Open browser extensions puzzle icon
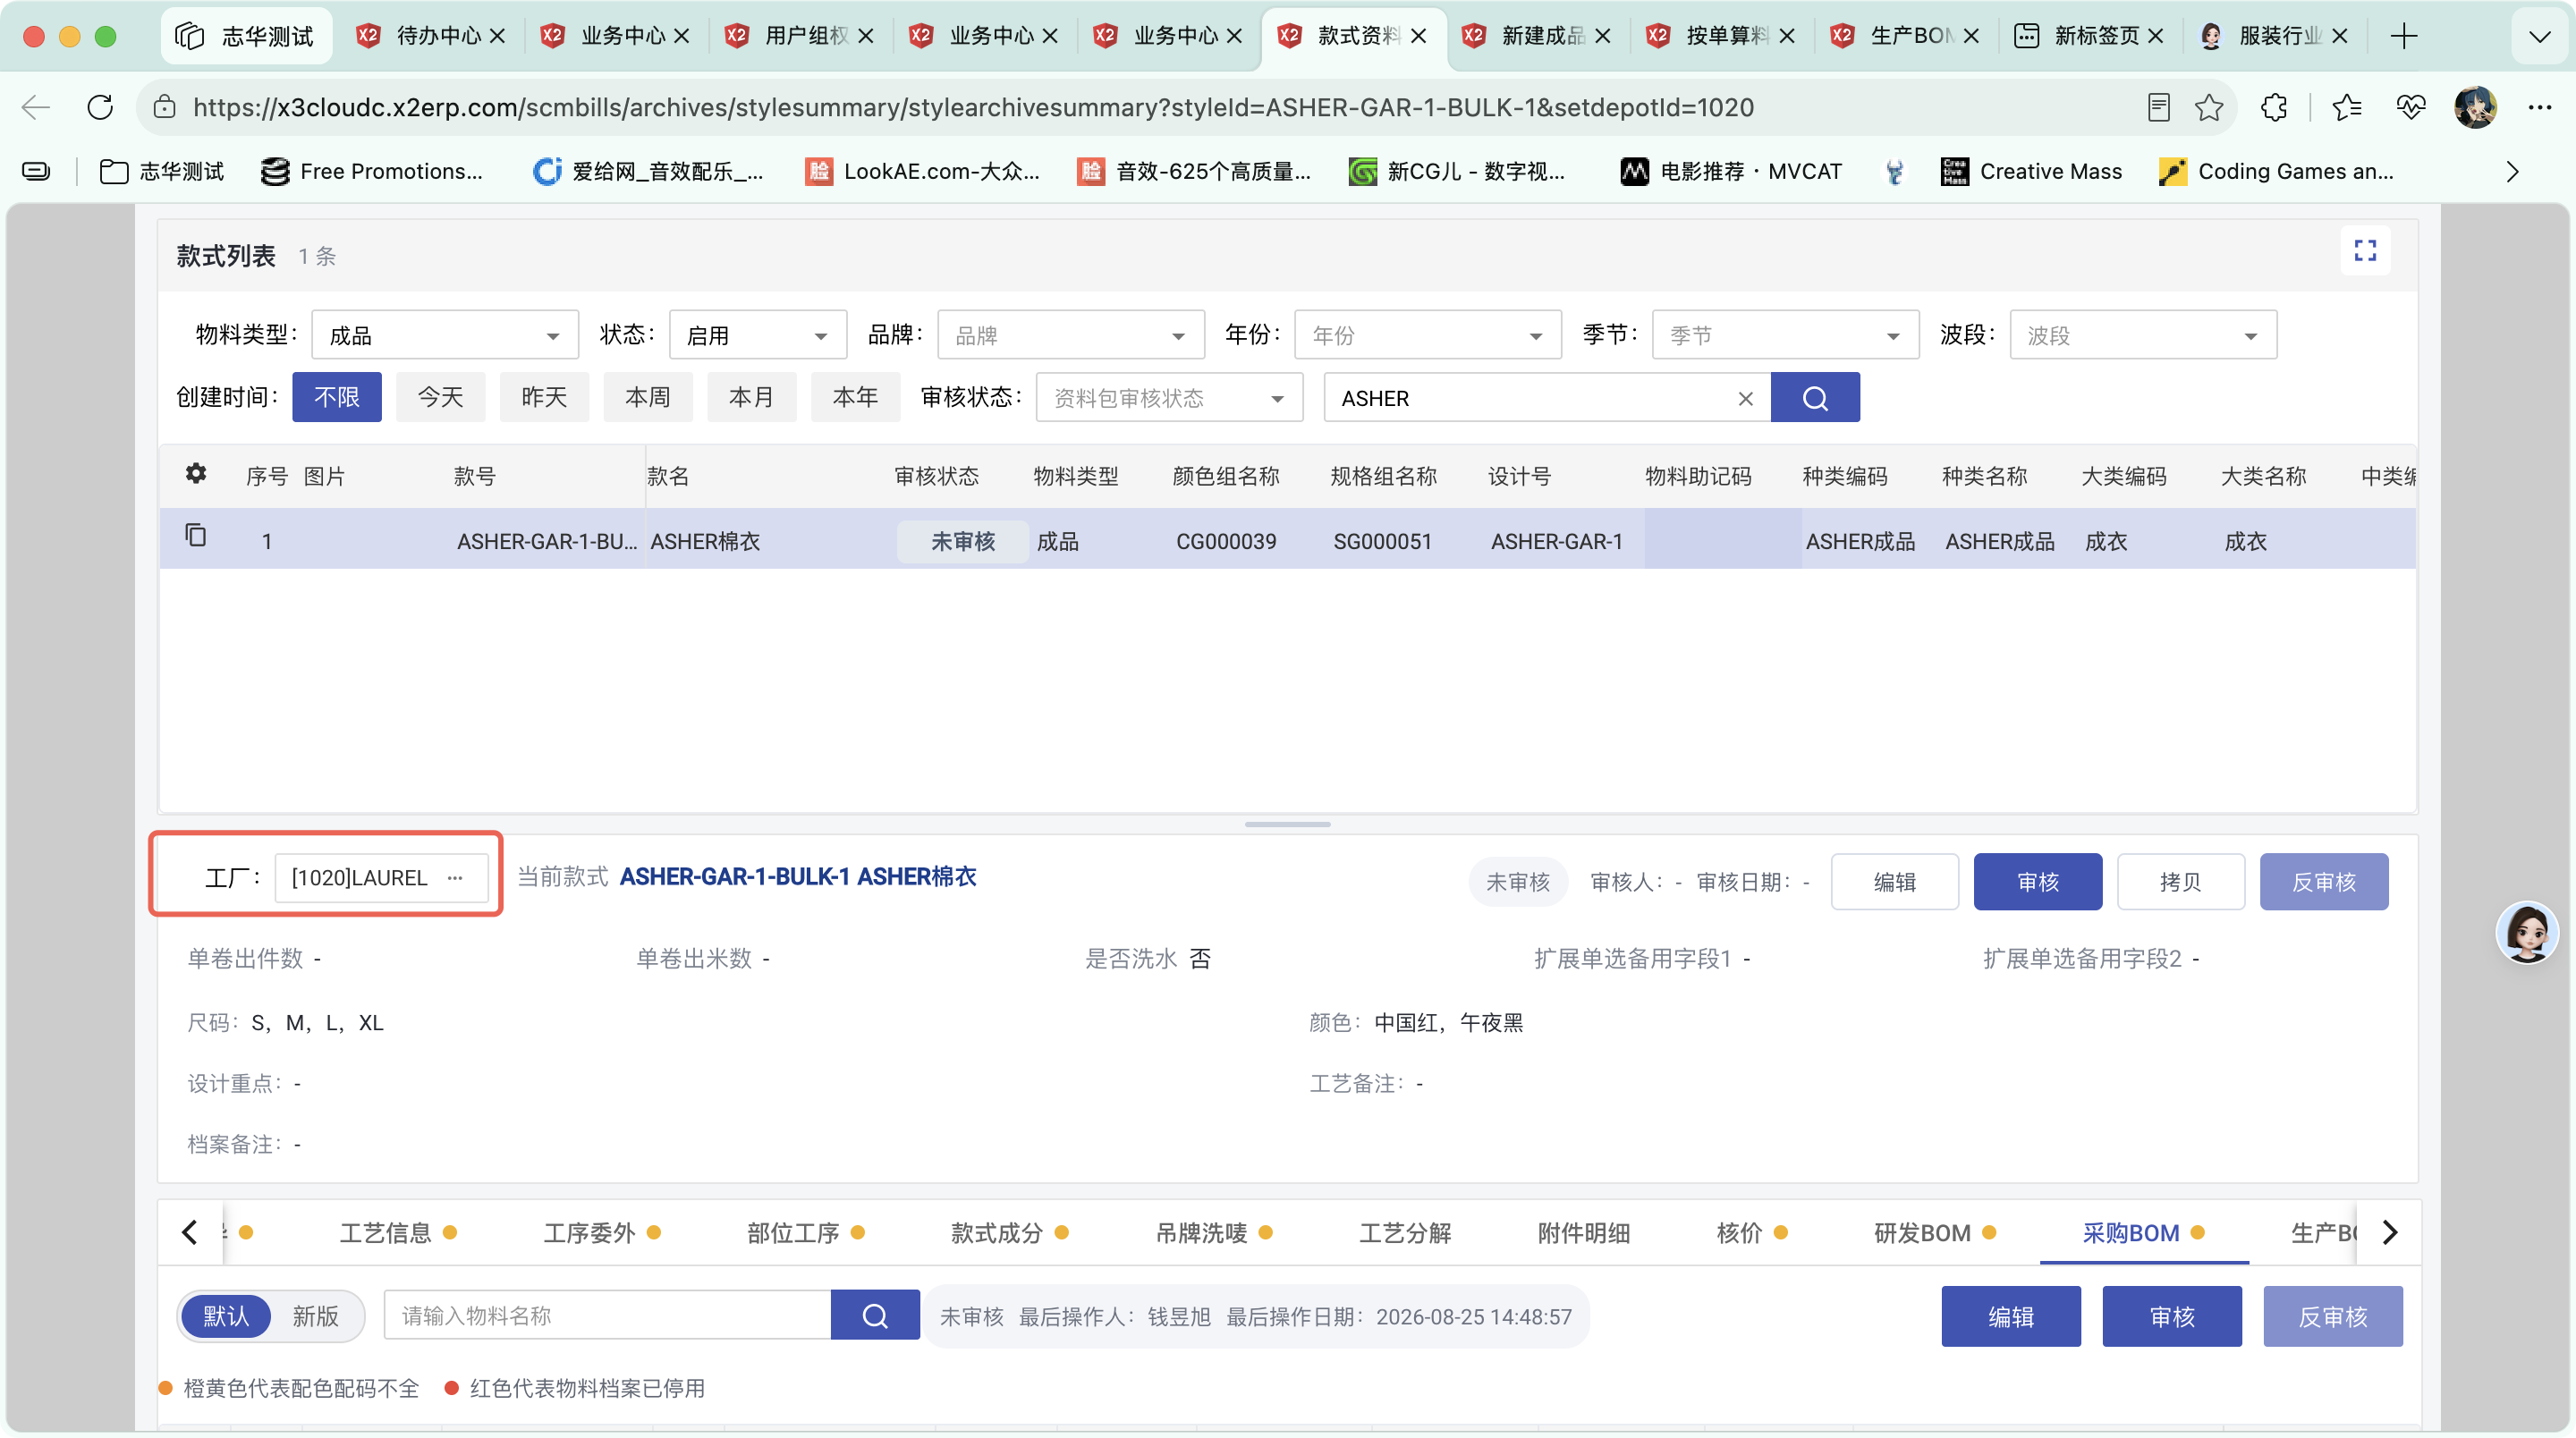This screenshot has height=1438, width=2576. tap(2274, 107)
